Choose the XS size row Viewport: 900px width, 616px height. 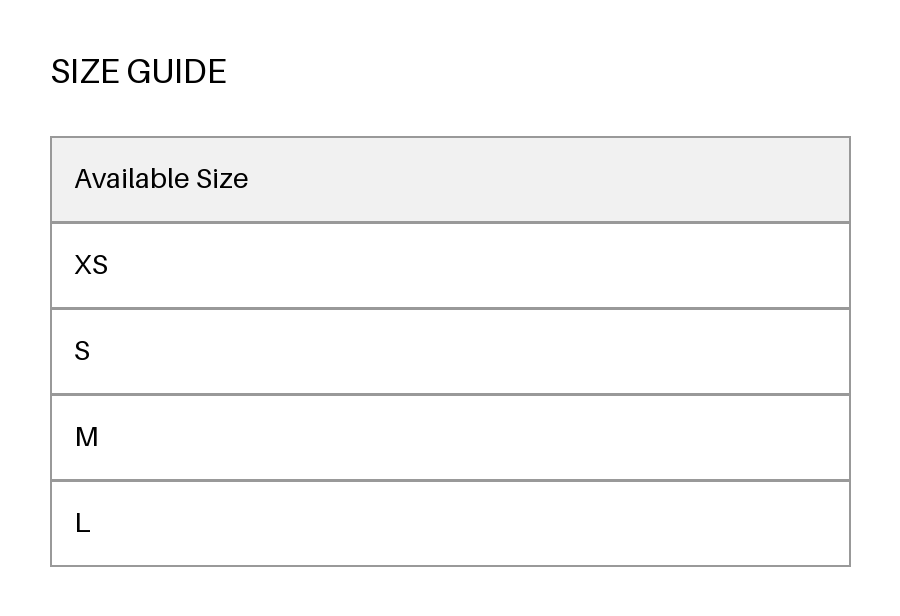pos(451,265)
